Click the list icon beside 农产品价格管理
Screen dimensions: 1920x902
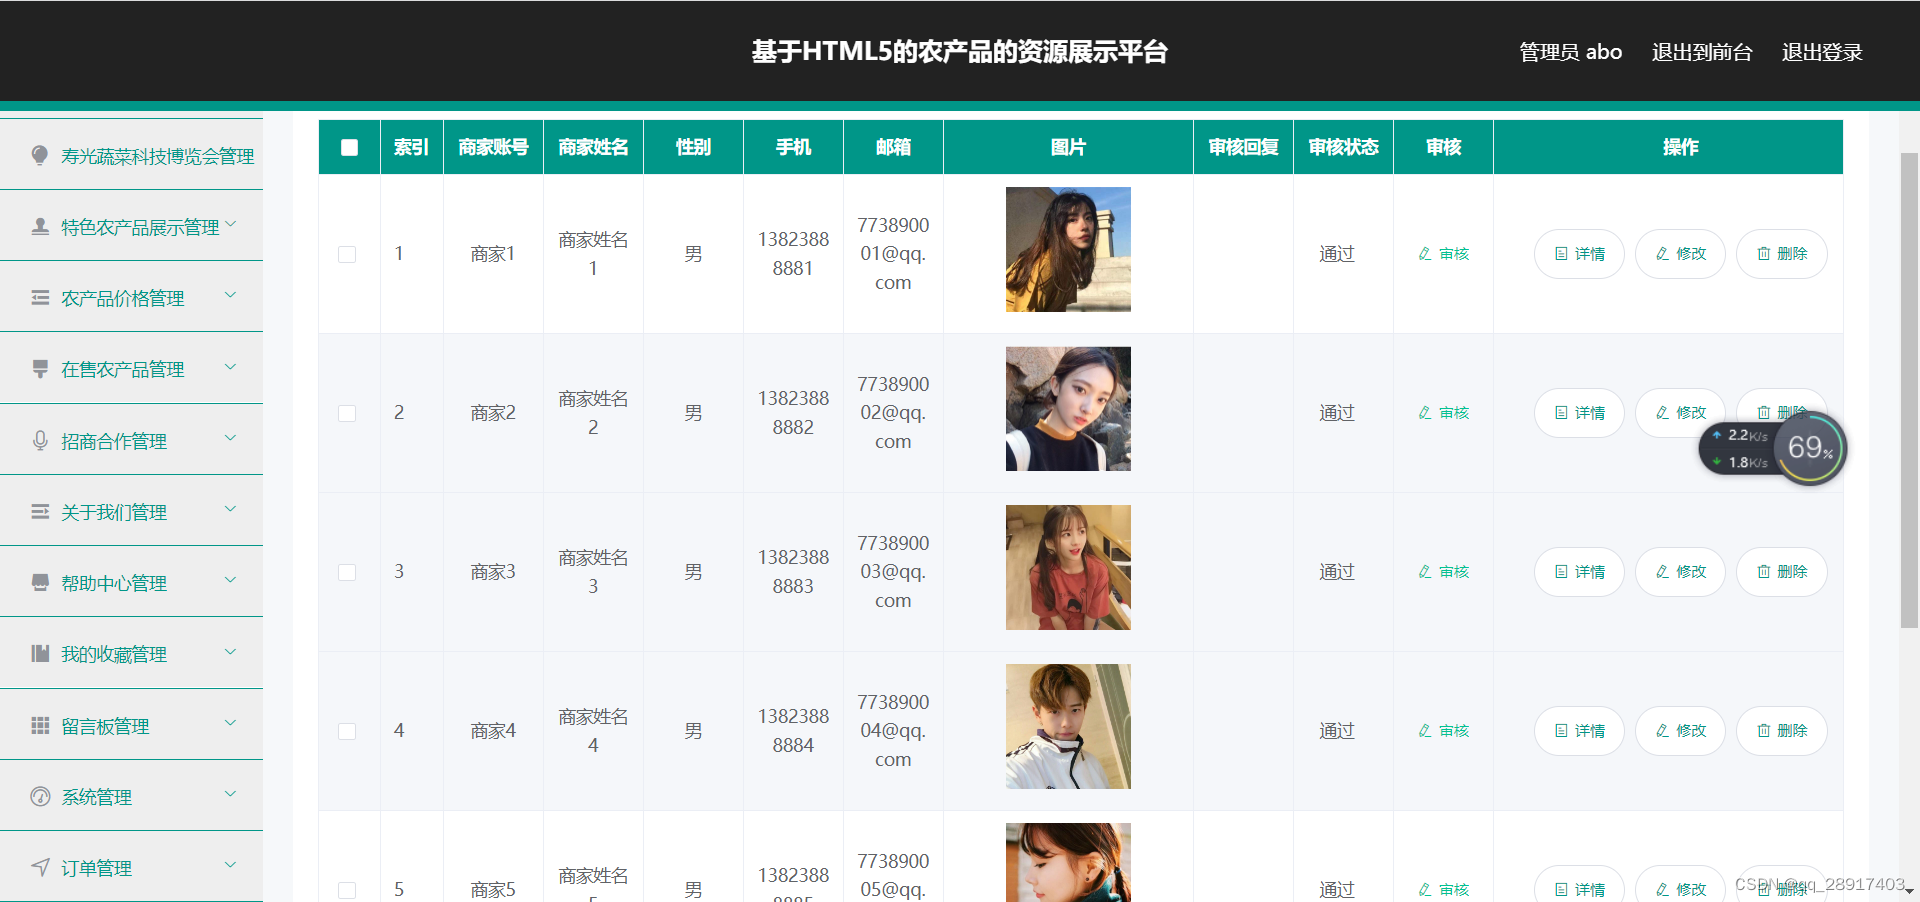click(x=40, y=297)
